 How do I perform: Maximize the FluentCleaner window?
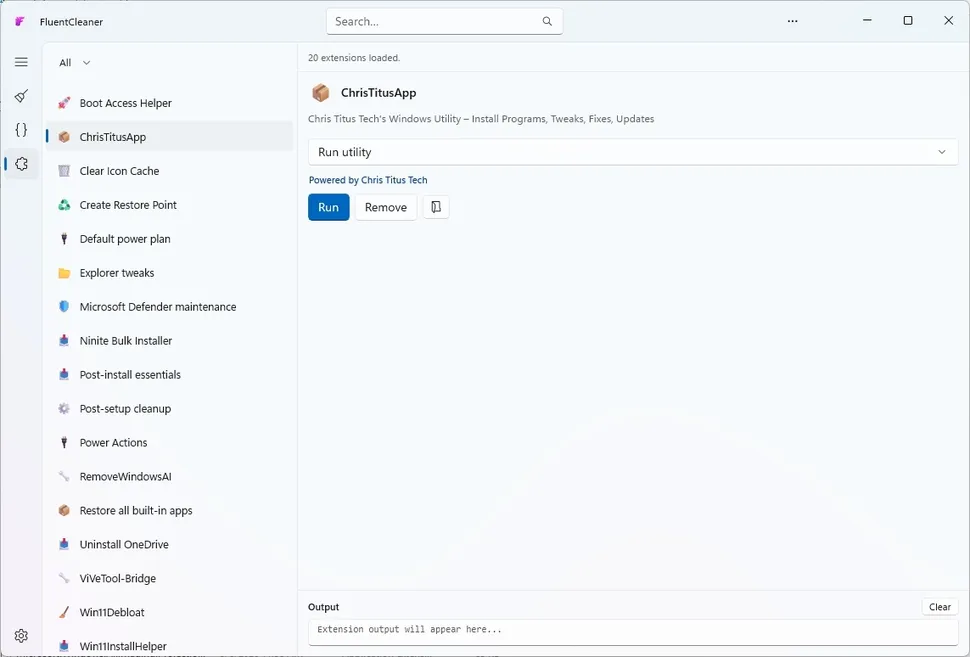pos(908,20)
